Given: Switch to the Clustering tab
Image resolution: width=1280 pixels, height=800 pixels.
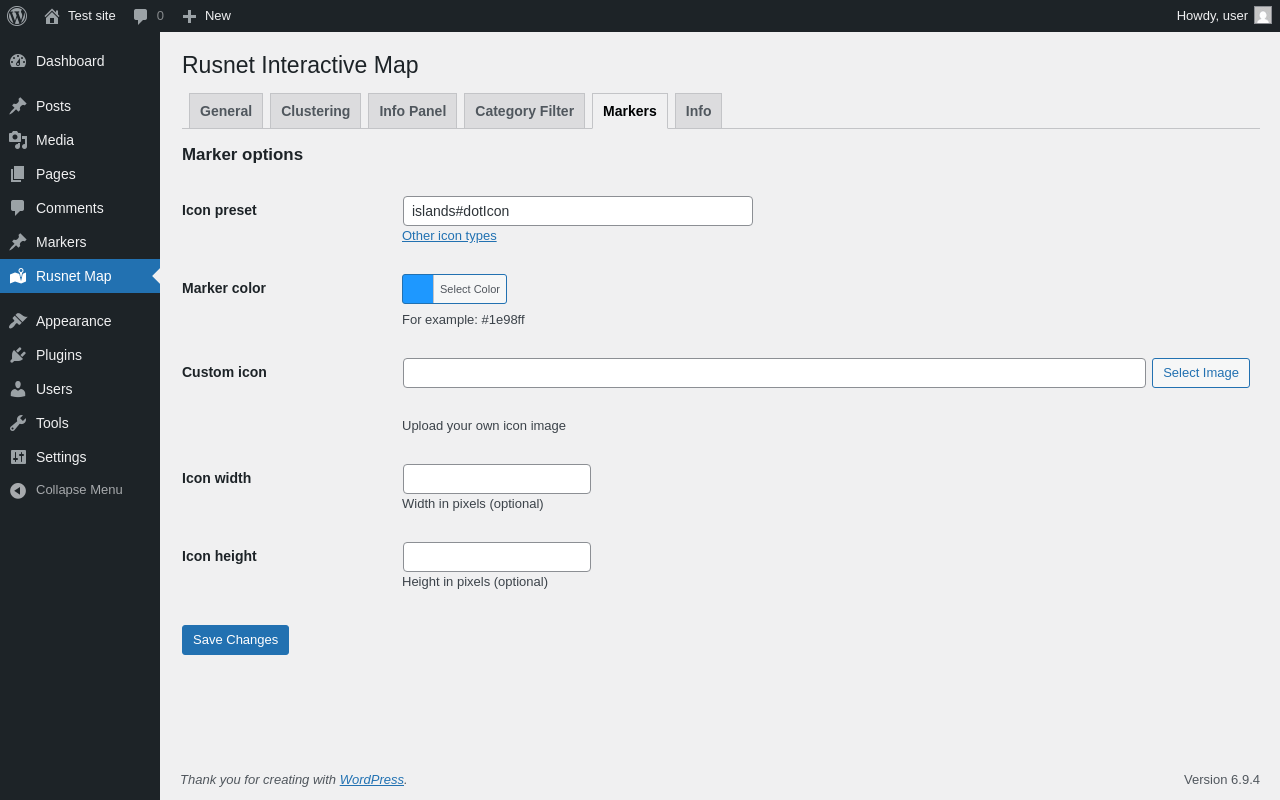Looking at the screenshot, I should [315, 111].
